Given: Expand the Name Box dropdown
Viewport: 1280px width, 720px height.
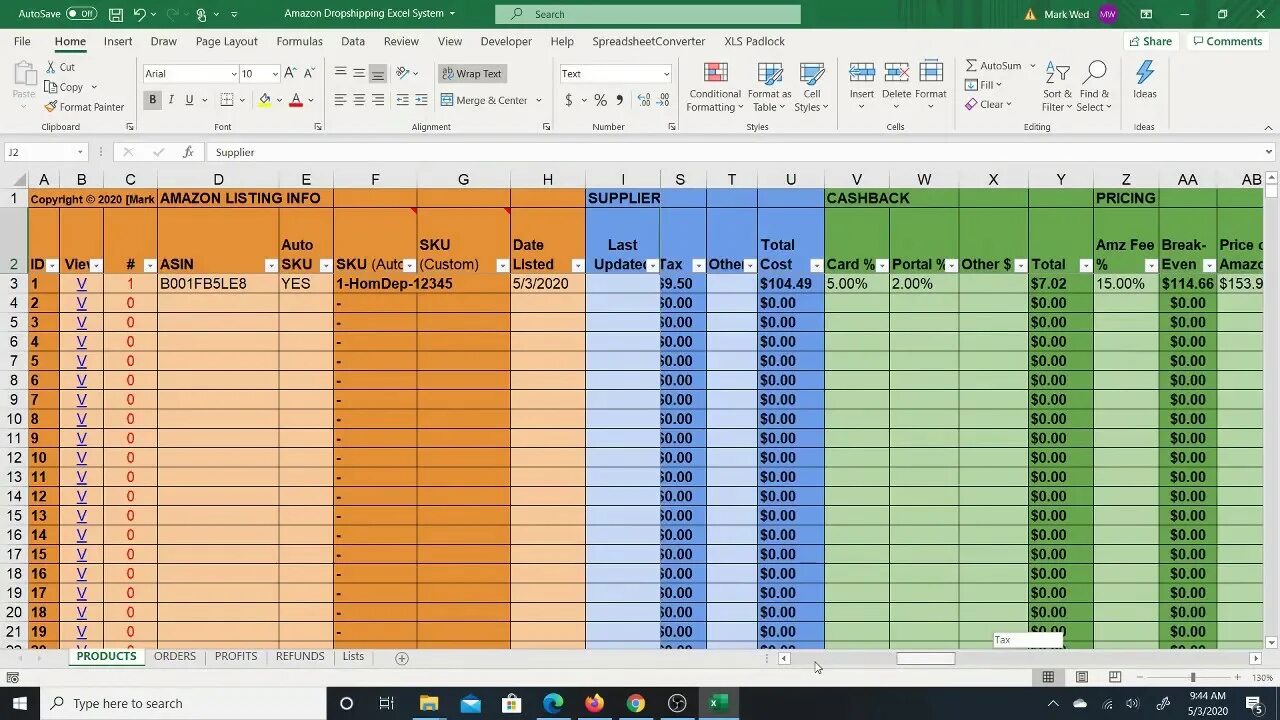Looking at the screenshot, I should coord(80,152).
